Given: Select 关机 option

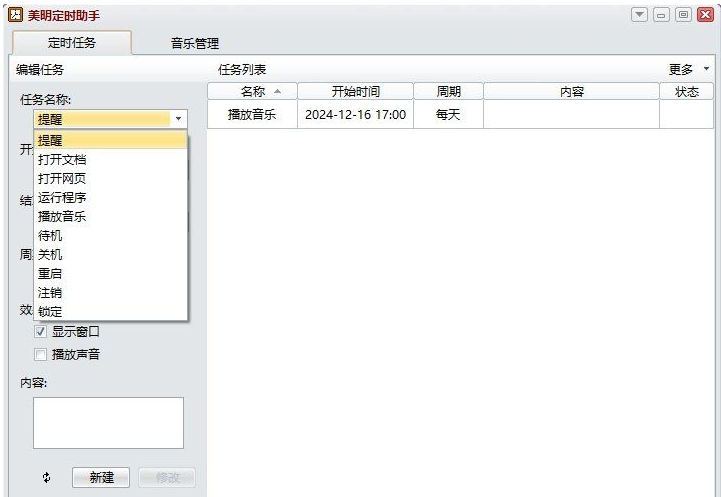Looking at the screenshot, I should click(110, 254).
